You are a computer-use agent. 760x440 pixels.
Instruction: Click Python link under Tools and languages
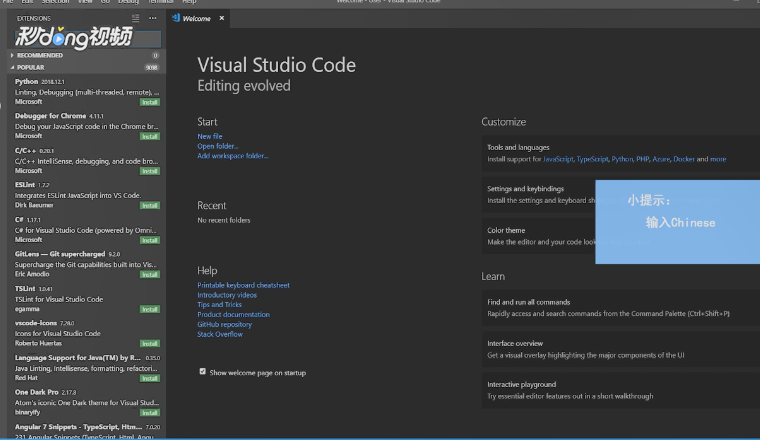[622, 159]
